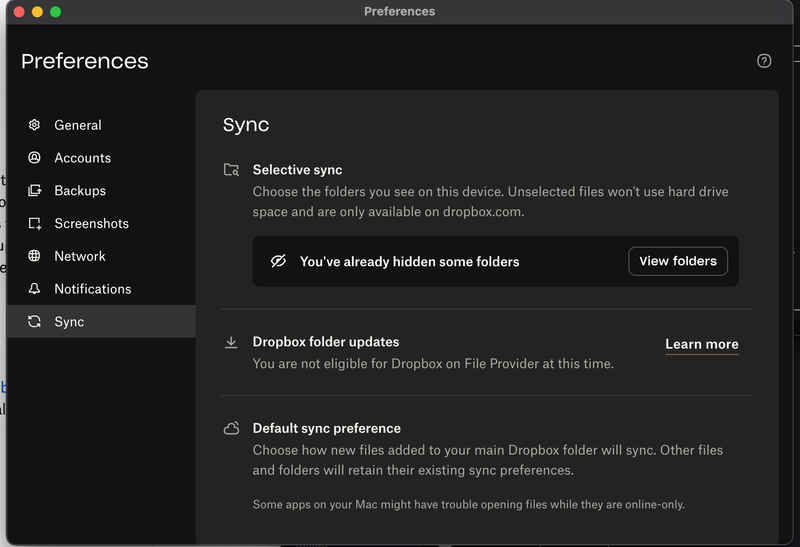800x547 pixels.
Task: Minimize the window using the yellow button
Action: tap(37, 12)
